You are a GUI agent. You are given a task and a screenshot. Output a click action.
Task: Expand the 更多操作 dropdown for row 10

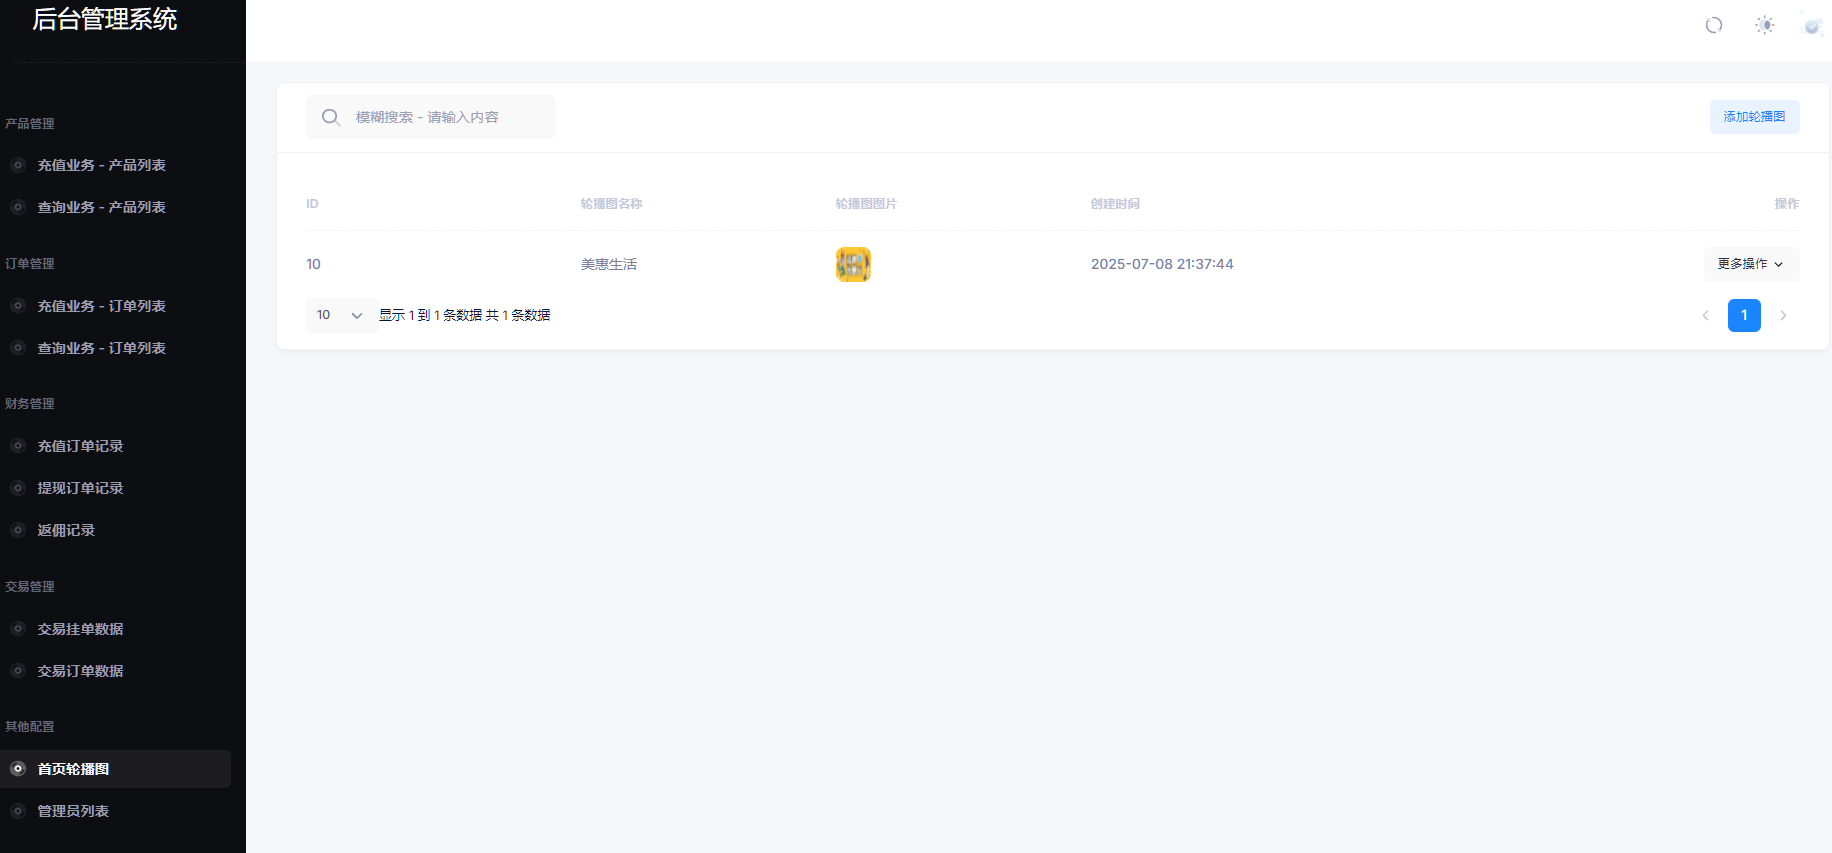(x=1750, y=264)
